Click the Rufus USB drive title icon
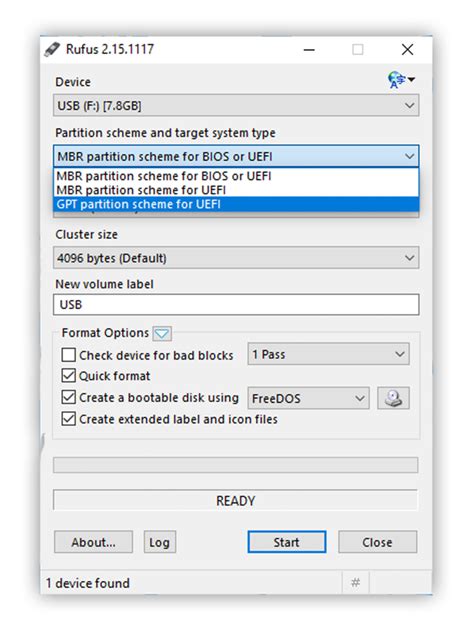 52,50
